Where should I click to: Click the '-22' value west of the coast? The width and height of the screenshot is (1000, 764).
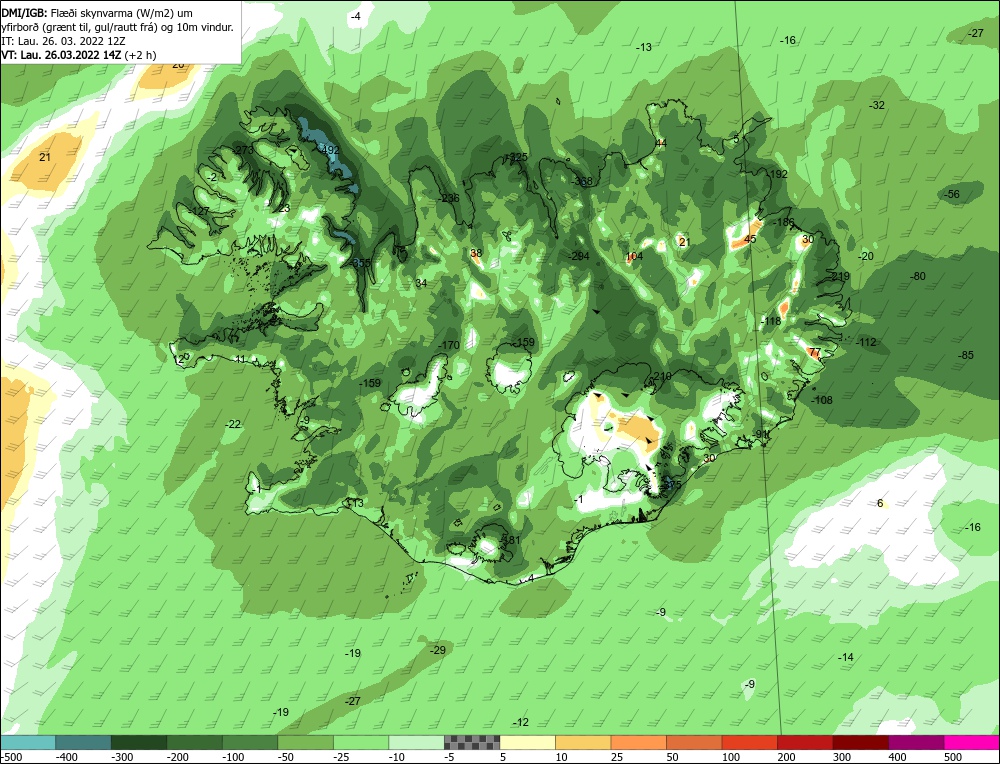pos(234,424)
